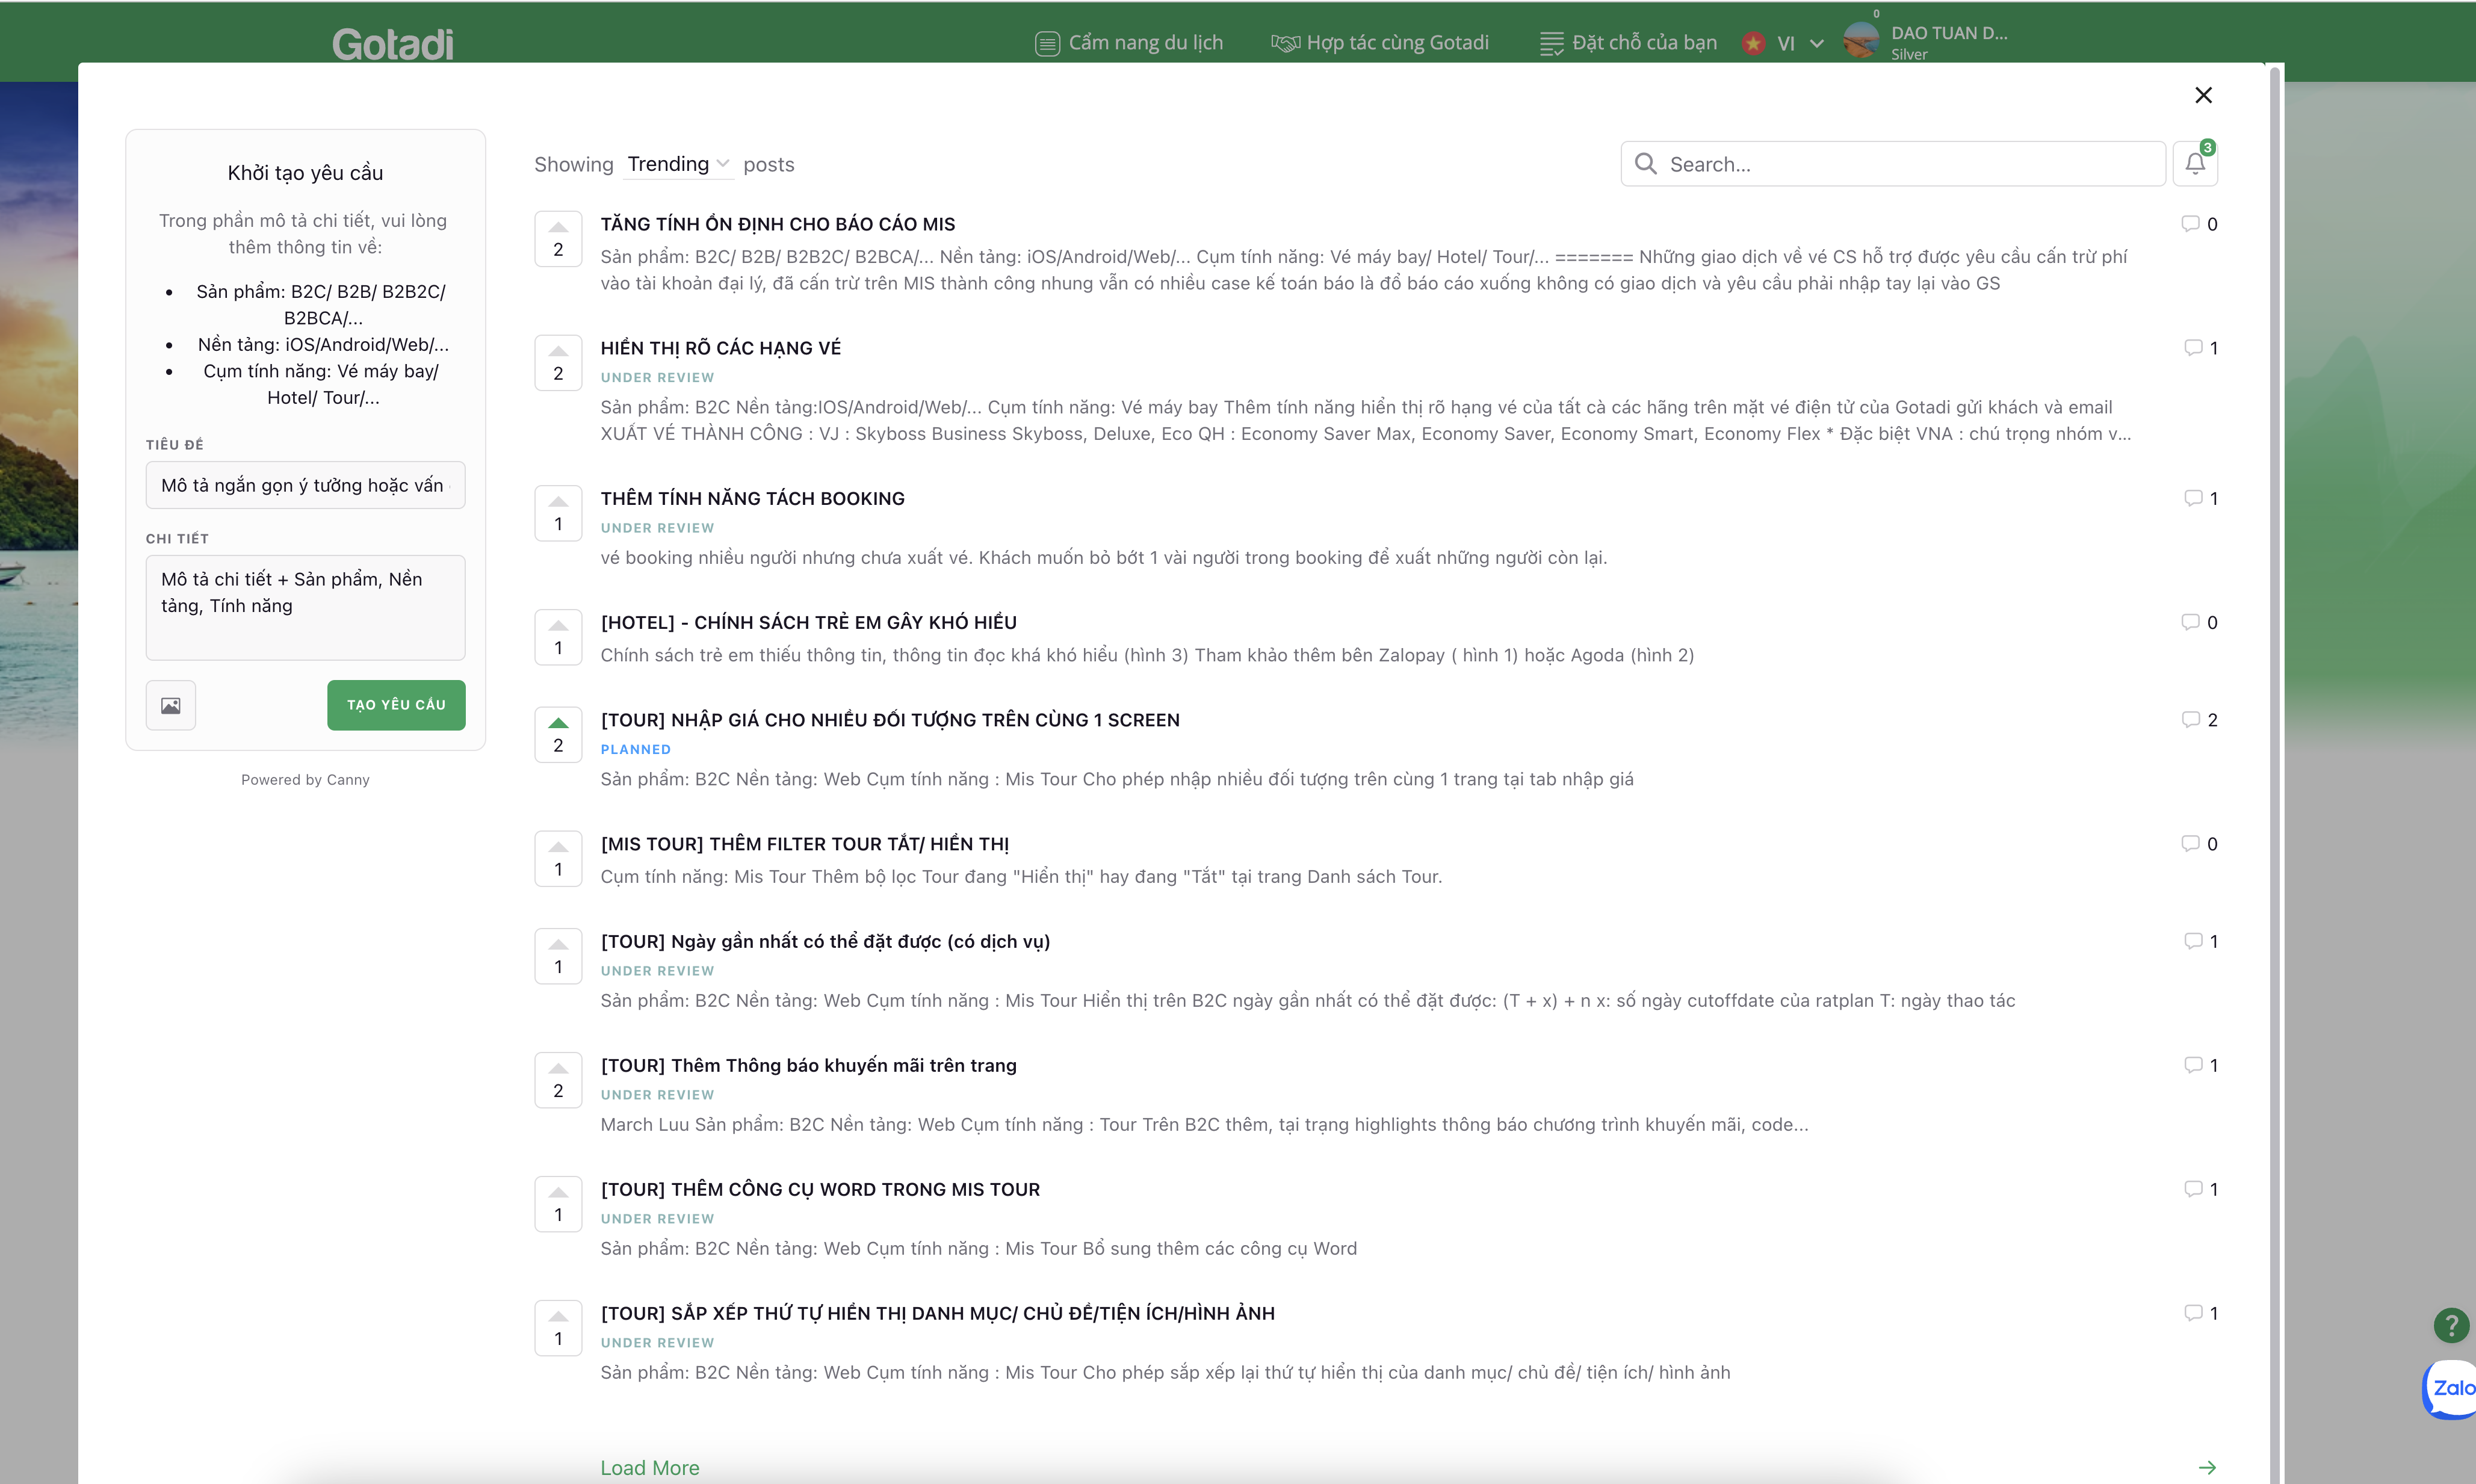Expand the VI language chevron
This screenshot has height=1484, width=2476.
click(x=1817, y=43)
